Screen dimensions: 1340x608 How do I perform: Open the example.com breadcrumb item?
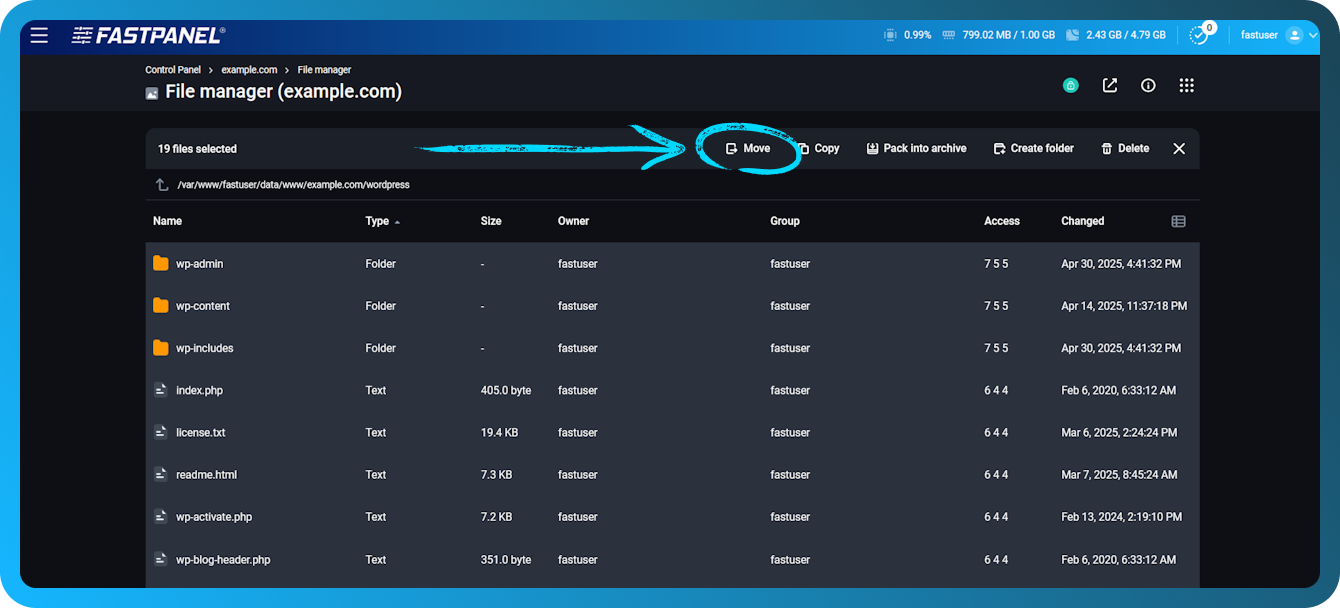[x=249, y=69]
